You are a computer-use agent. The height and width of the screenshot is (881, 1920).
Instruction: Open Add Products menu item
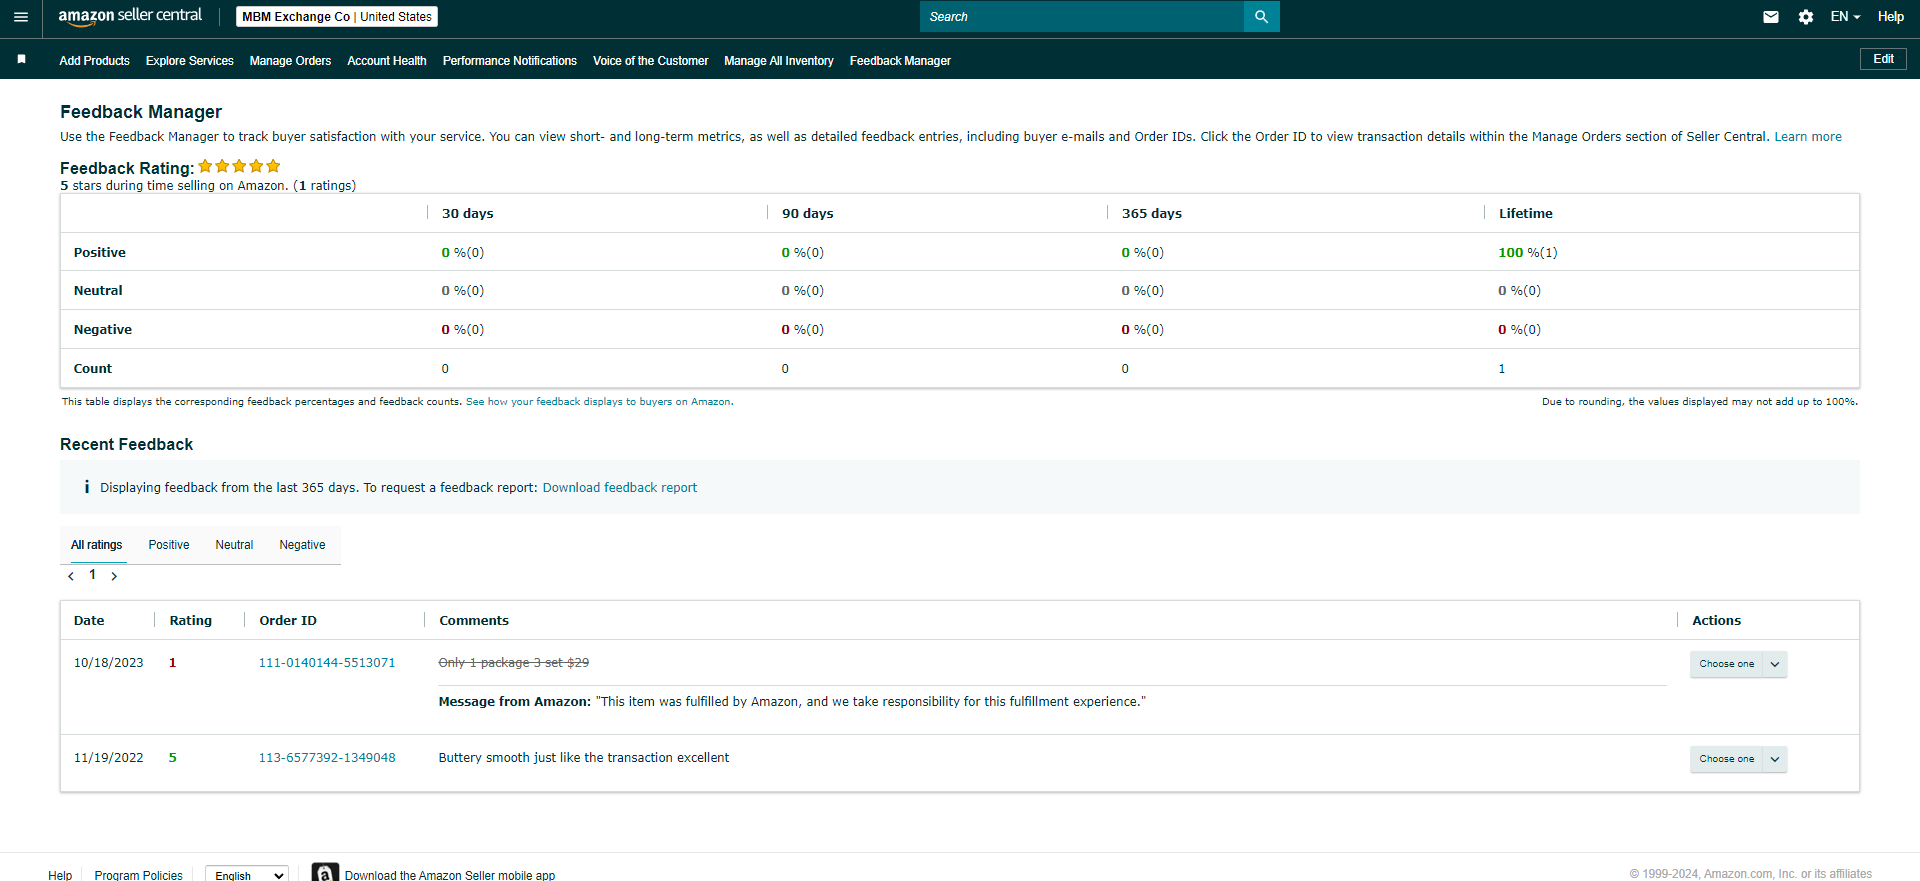(94, 61)
